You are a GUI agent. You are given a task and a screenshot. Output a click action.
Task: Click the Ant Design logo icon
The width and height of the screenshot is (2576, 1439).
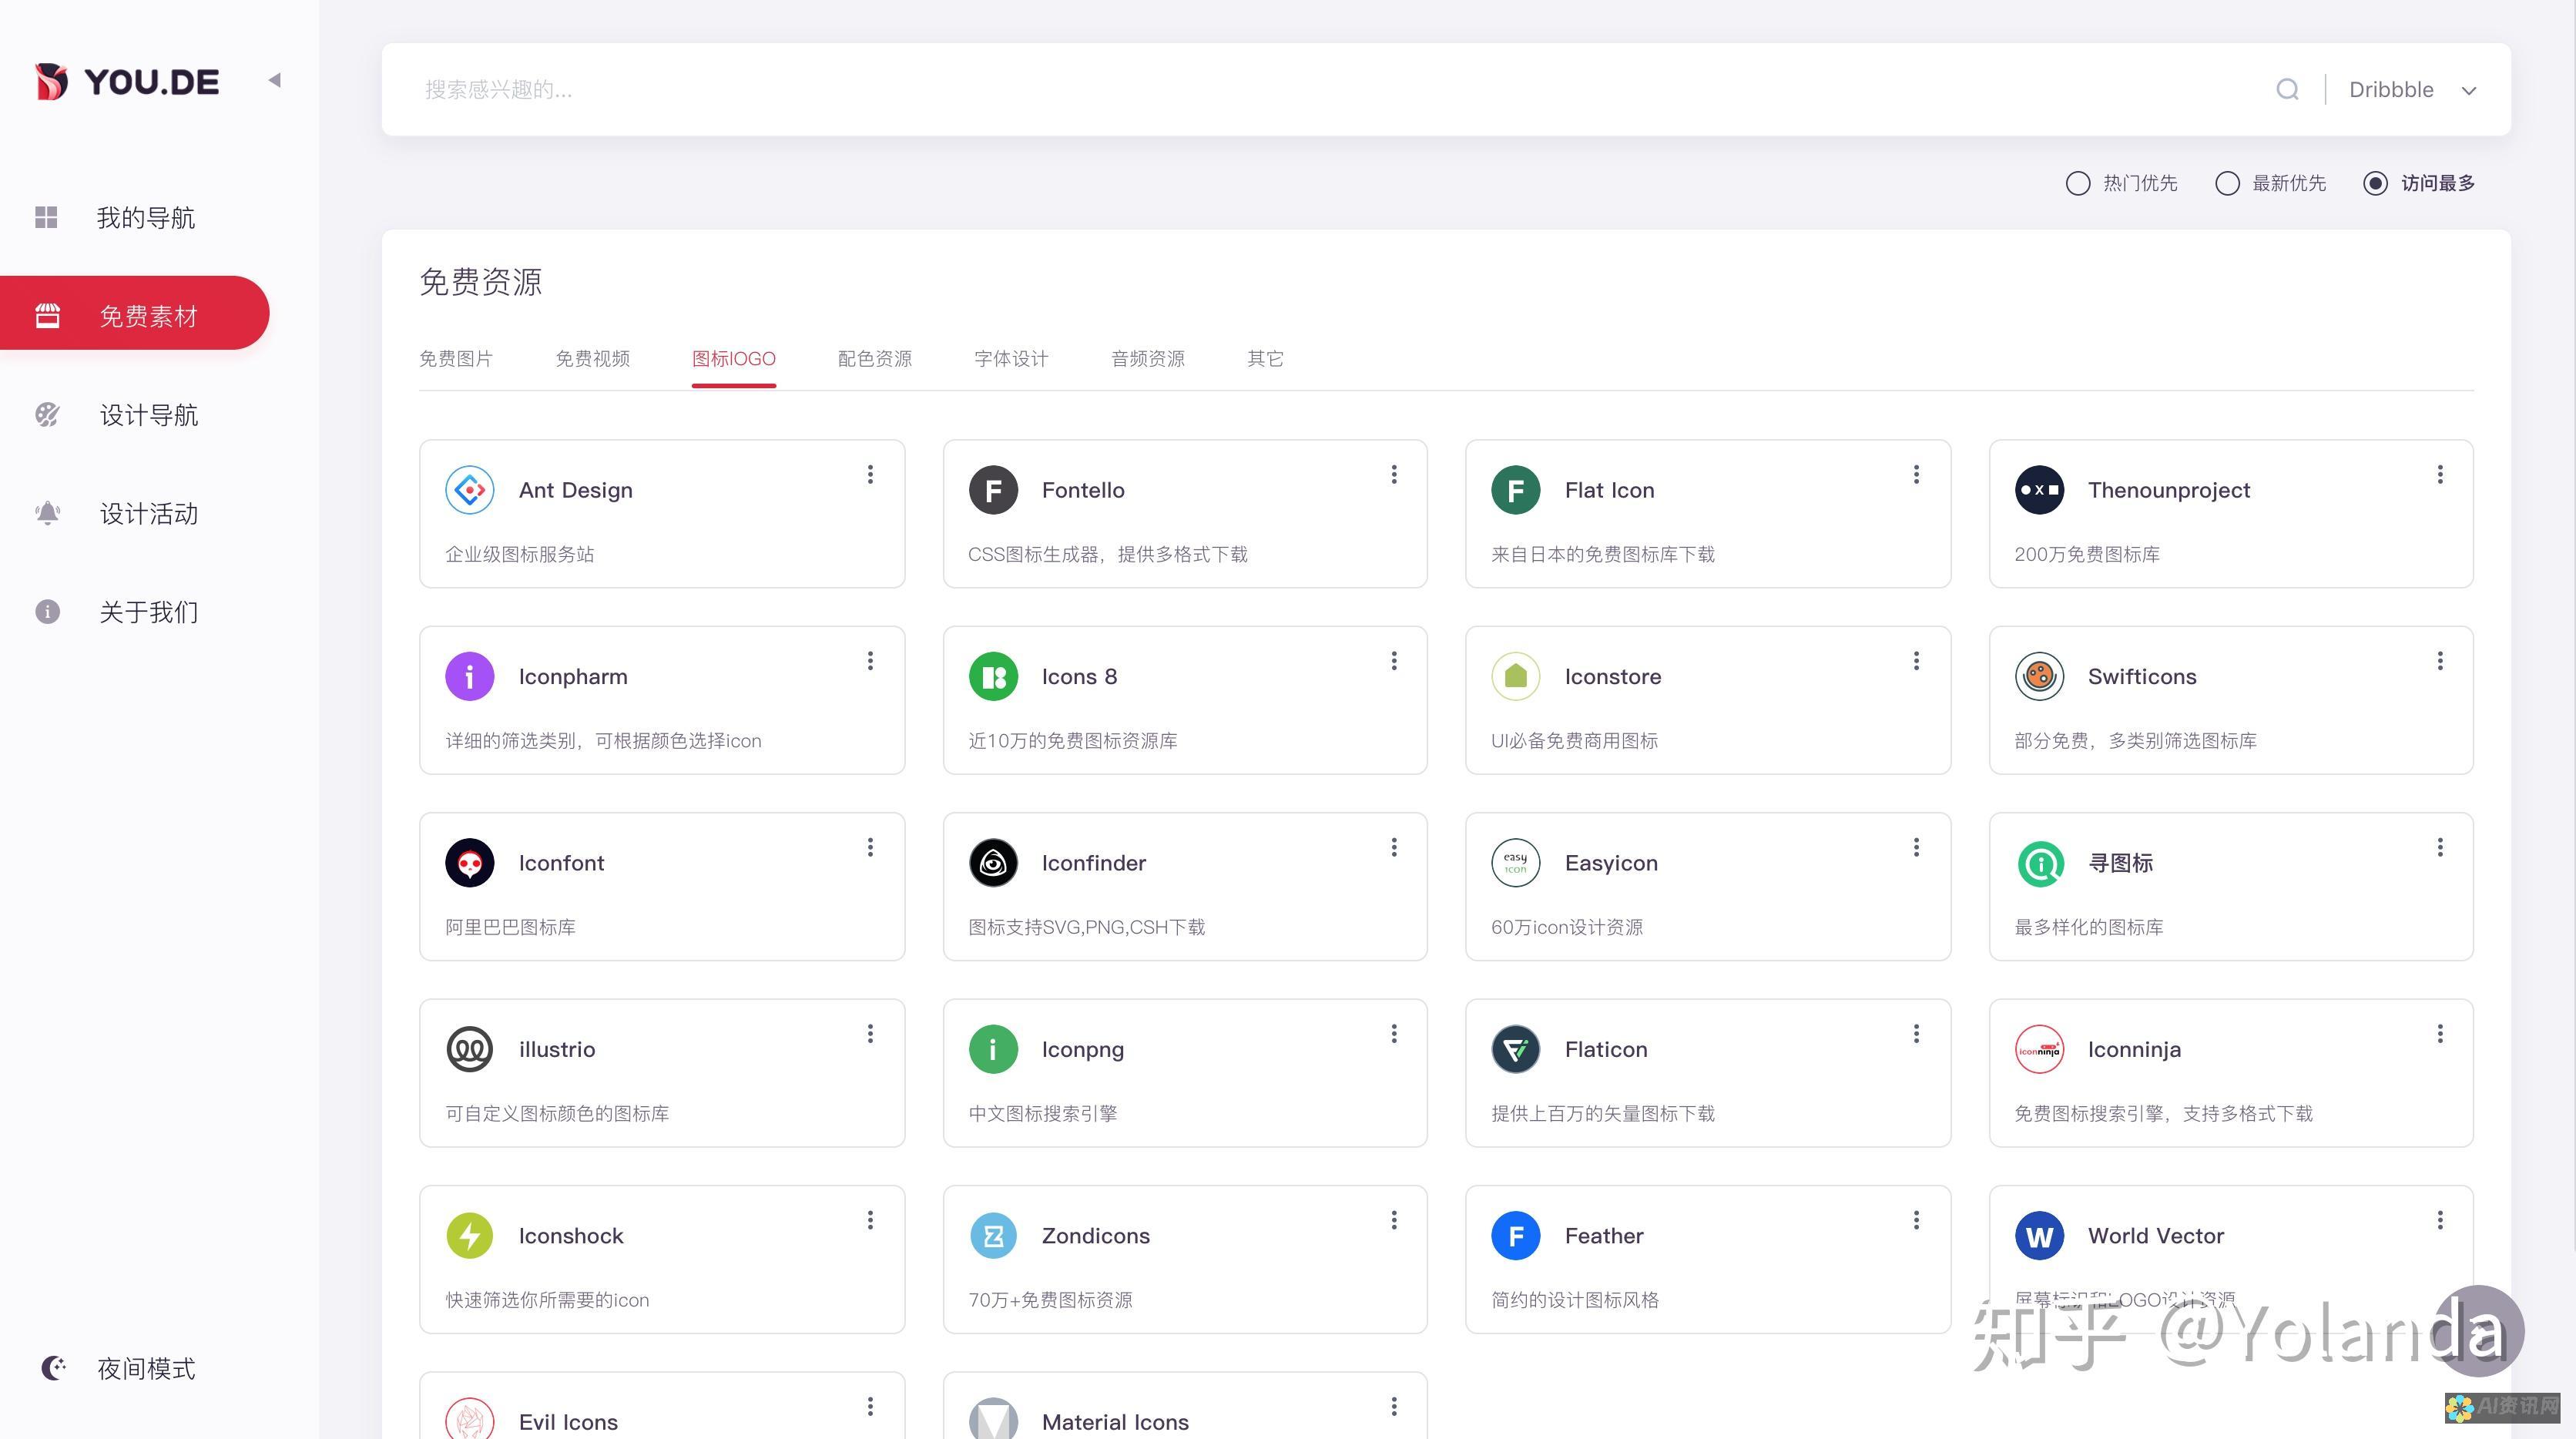point(470,490)
